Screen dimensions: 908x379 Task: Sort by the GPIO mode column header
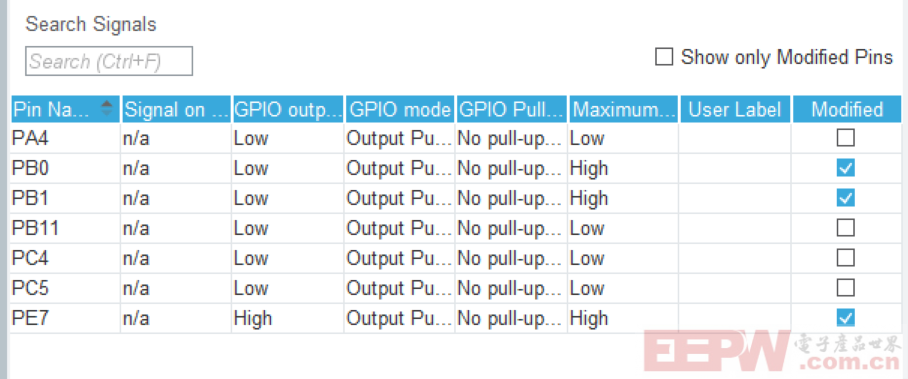pos(400,109)
